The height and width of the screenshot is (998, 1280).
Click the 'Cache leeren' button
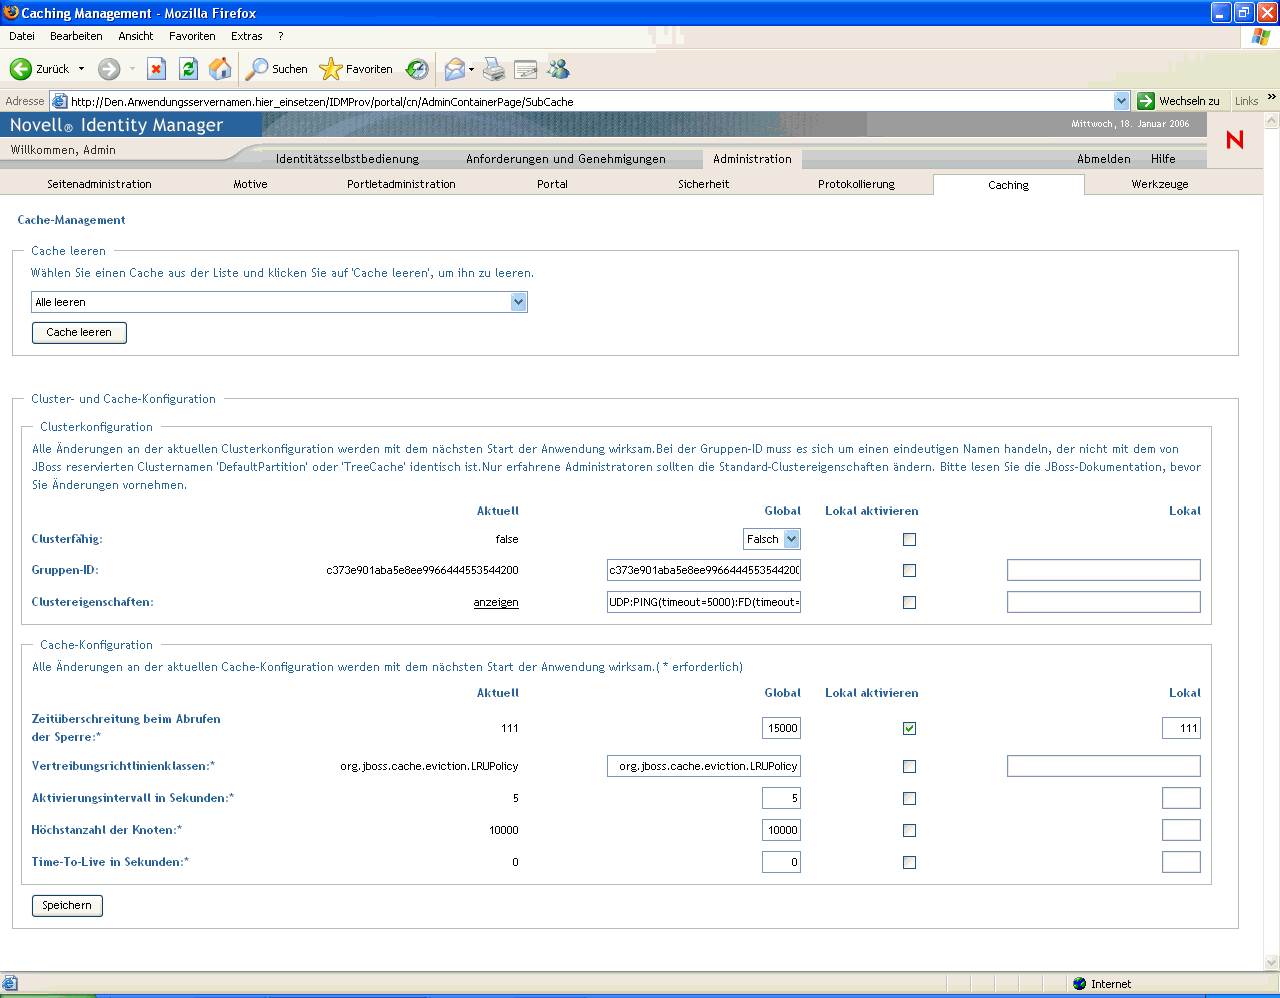(79, 332)
